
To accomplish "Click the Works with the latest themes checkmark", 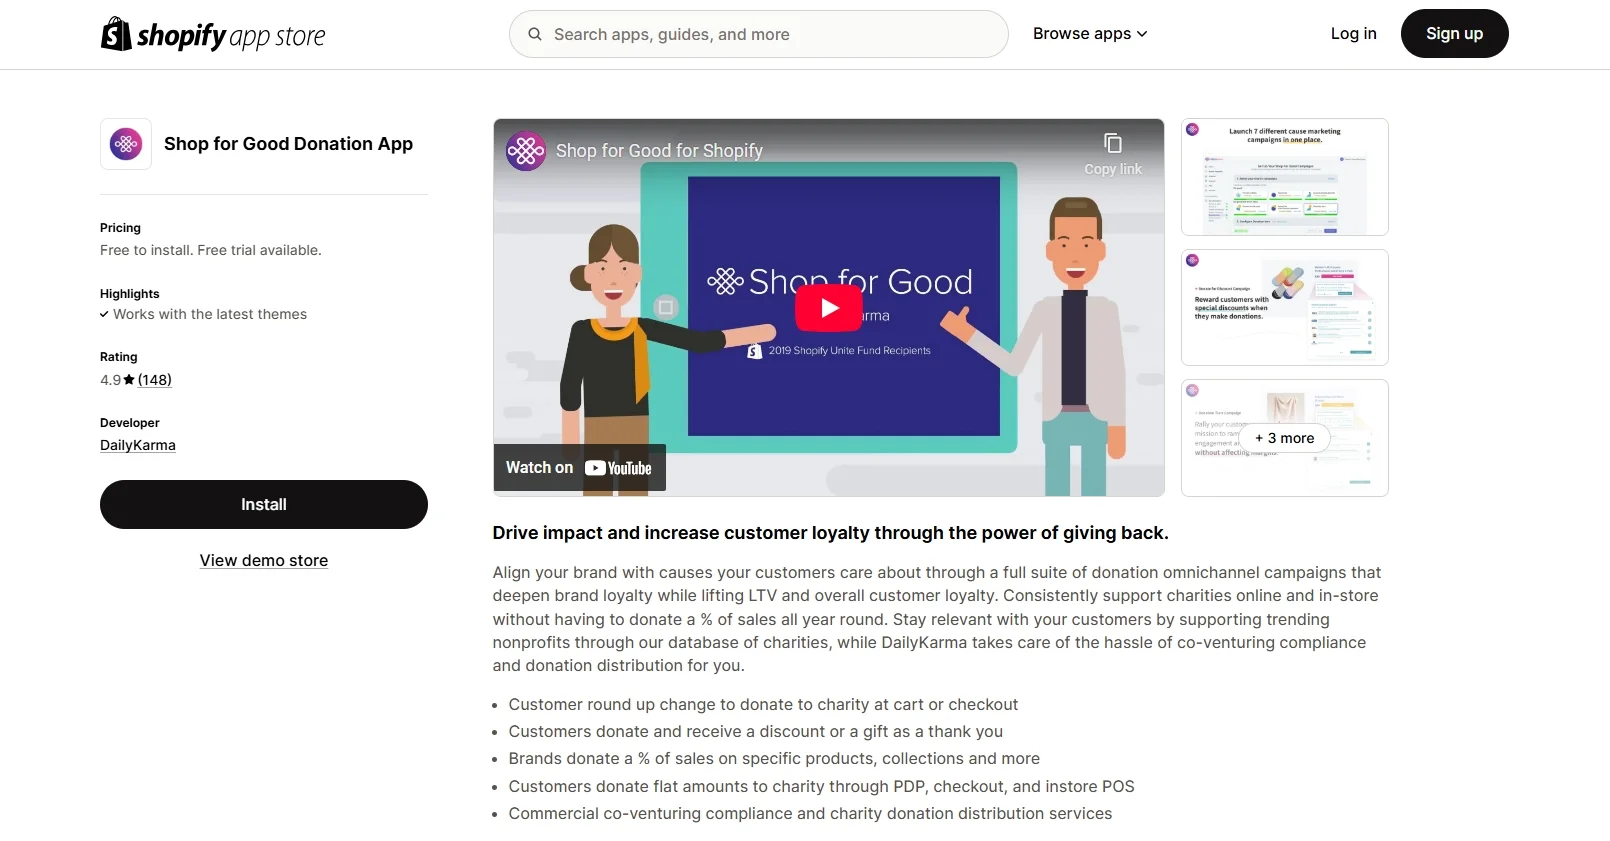I will [104, 314].
